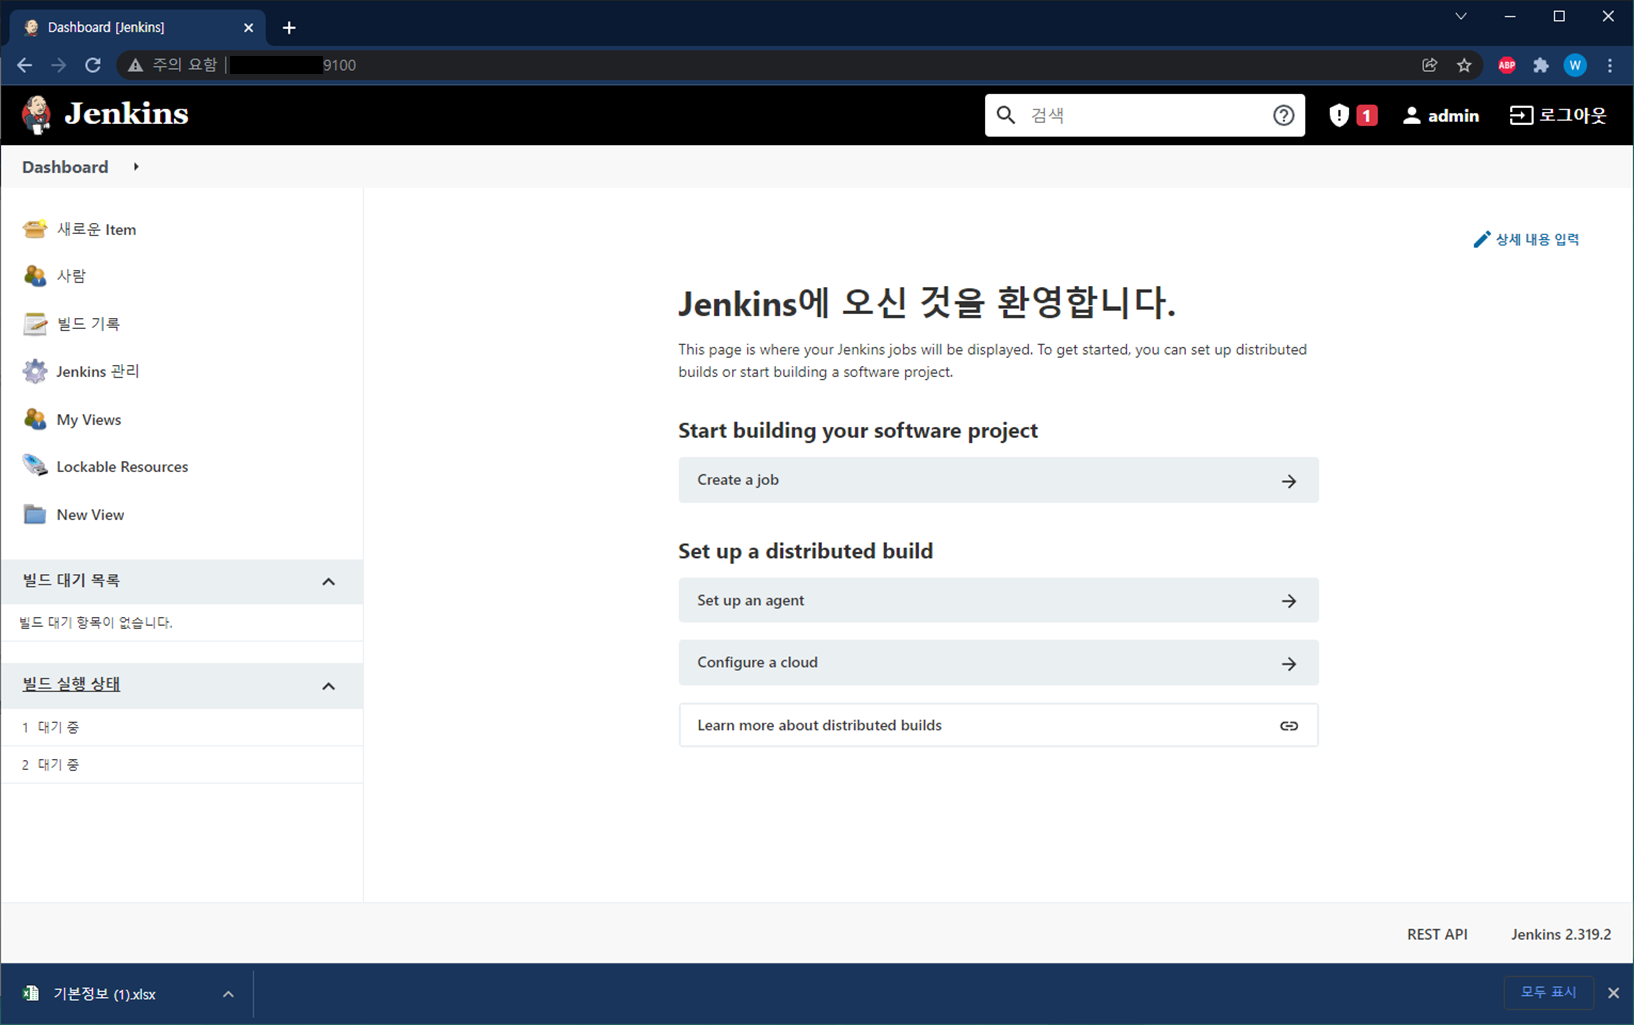
Task: Click the pencil icon for 상세 내용 입력
Action: pyautogui.click(x=1482, y=239)
